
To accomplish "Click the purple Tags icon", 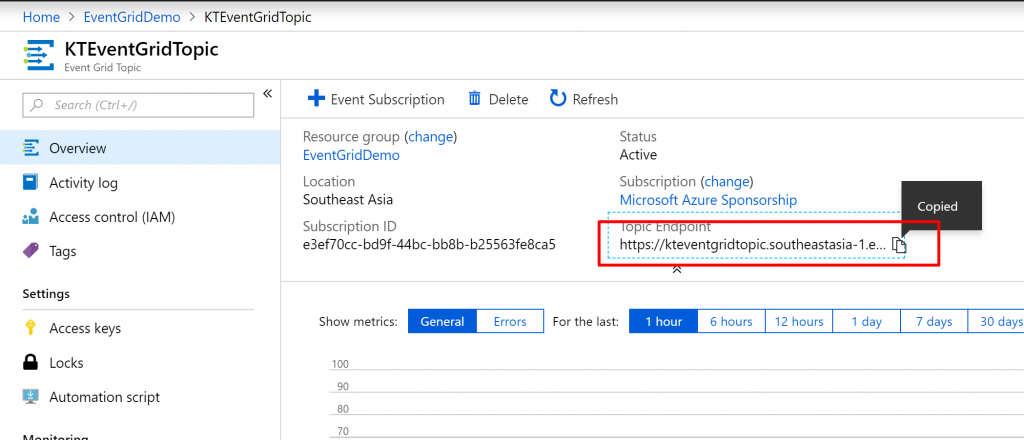I will coord(30,251).
